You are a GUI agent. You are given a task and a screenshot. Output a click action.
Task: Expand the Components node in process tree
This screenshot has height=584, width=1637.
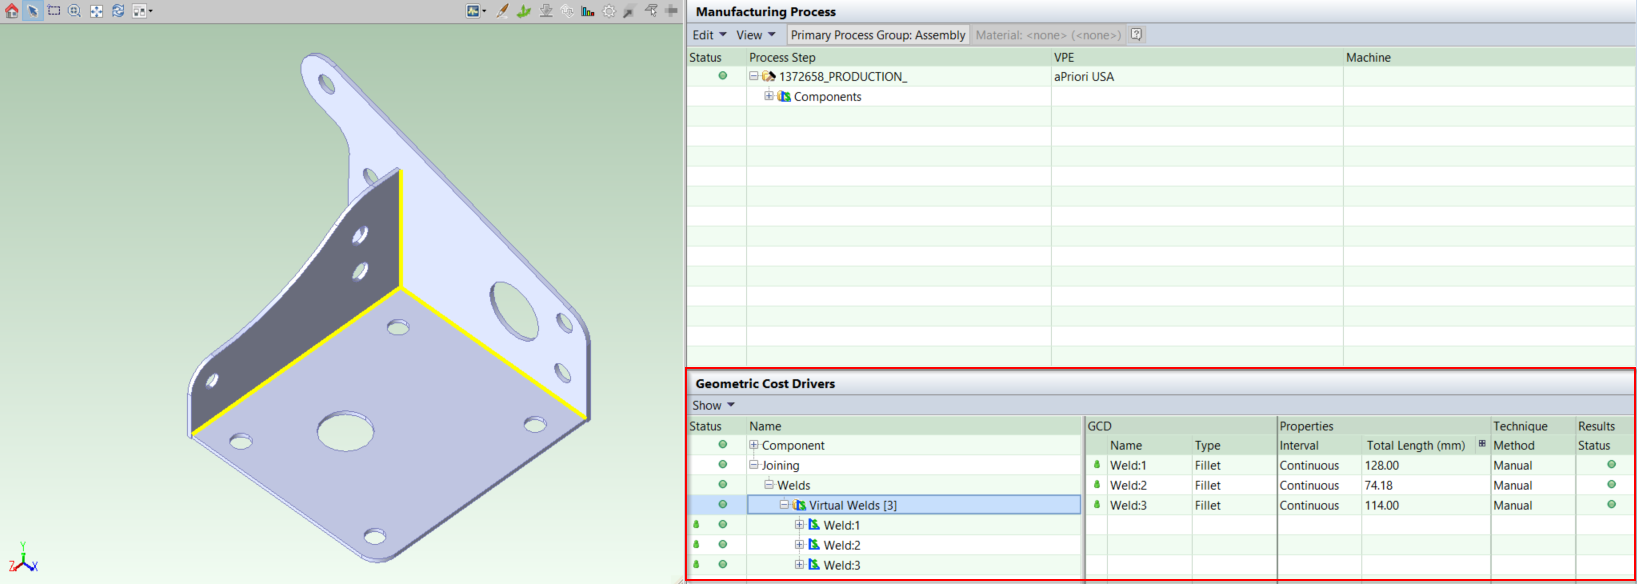click(768, 96)
